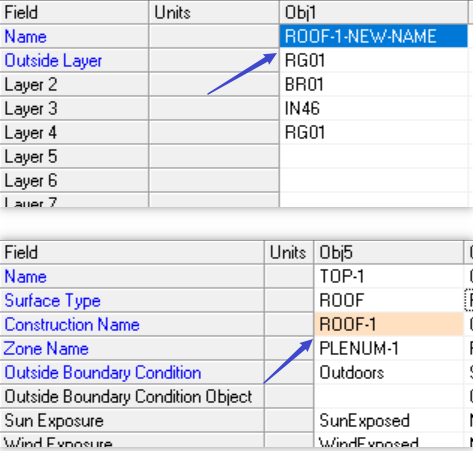
Task: Select Layer 4 value RG01
Action: (x=374, y=132)
